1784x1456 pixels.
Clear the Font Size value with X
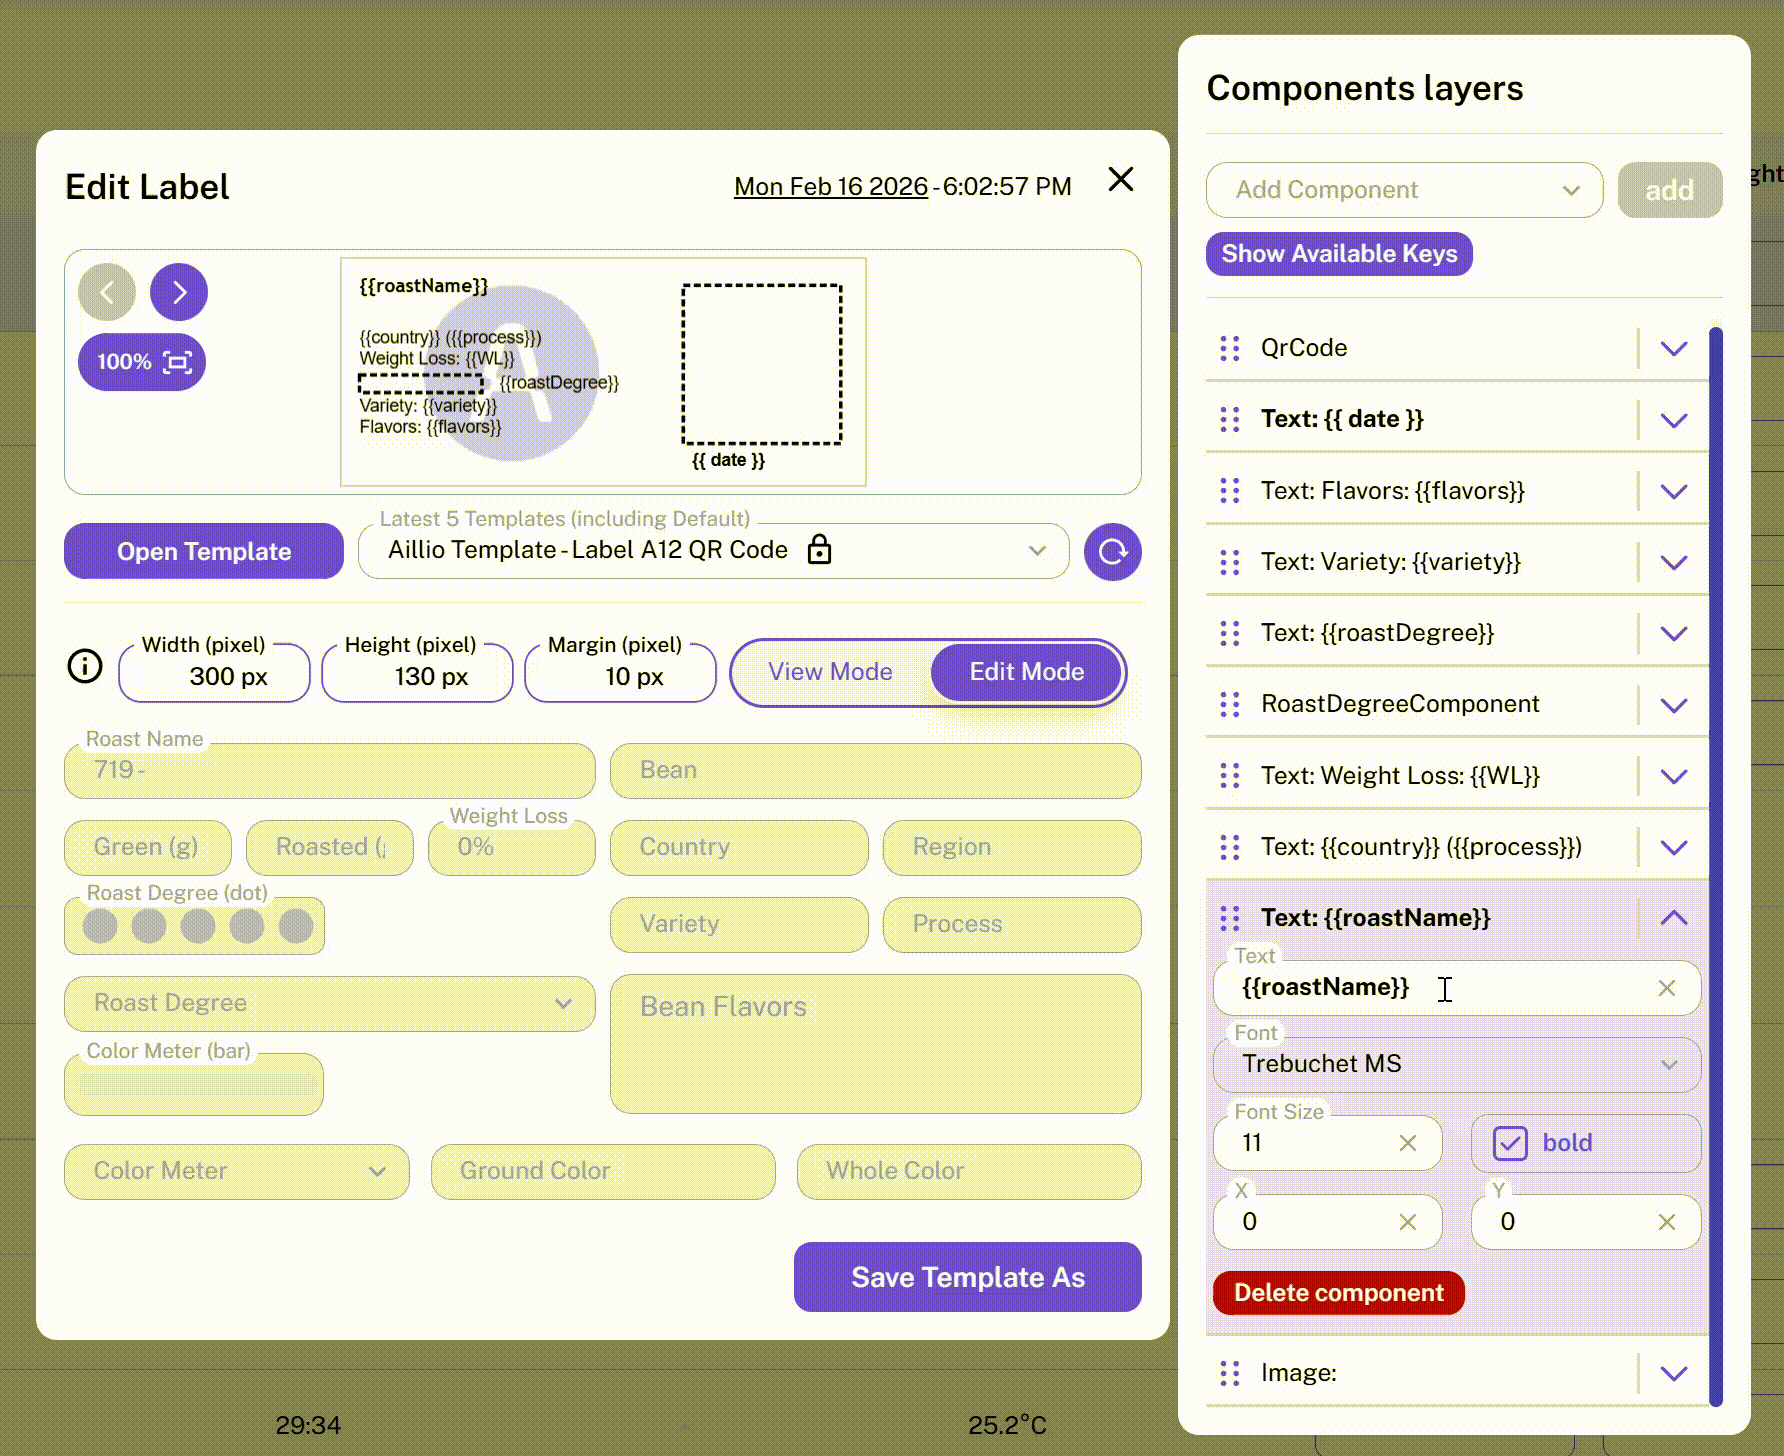[x=1407, y=1143]
